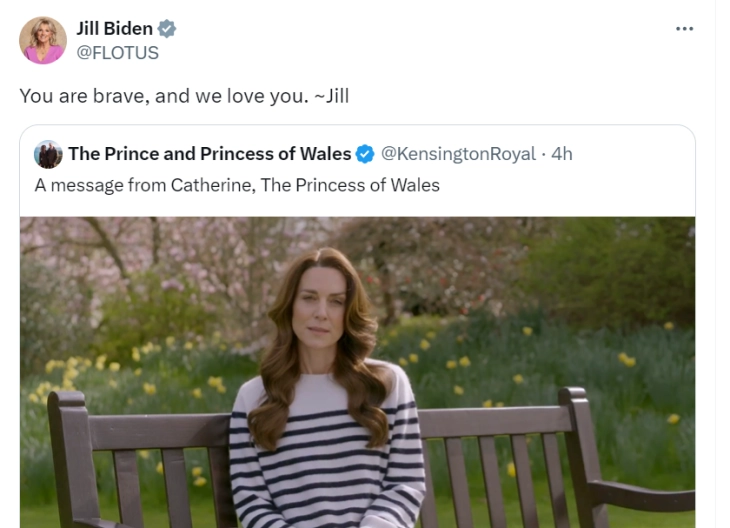
Task: Click the words "The Princess of Wales" in caption
Action: pos(350,185)
